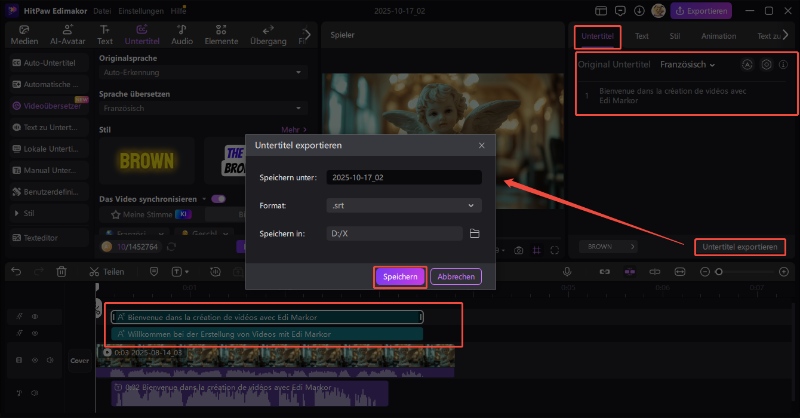
Task: Open subtitle settings gear icon
Action: [766, 64]
